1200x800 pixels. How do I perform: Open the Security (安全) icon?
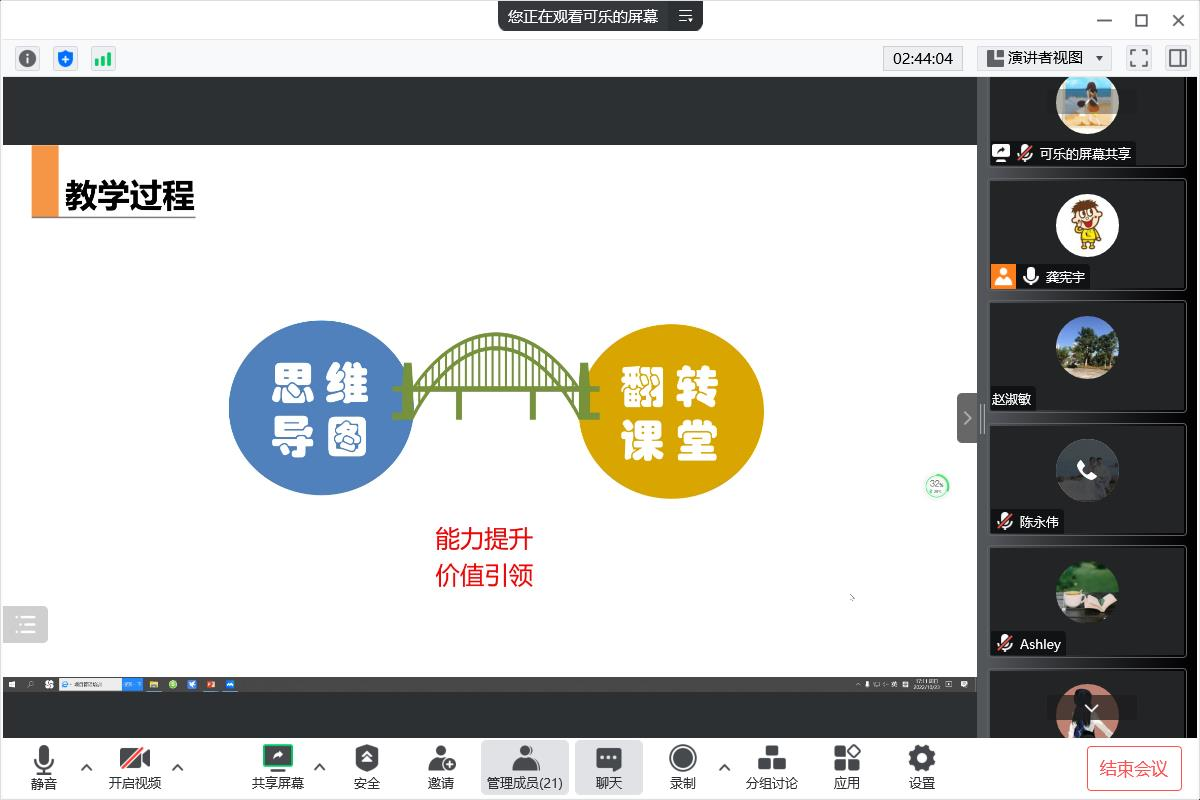point(367,767)
